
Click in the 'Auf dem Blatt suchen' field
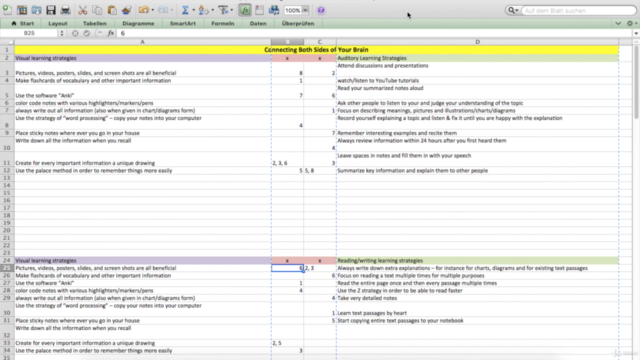pos(579,10)
